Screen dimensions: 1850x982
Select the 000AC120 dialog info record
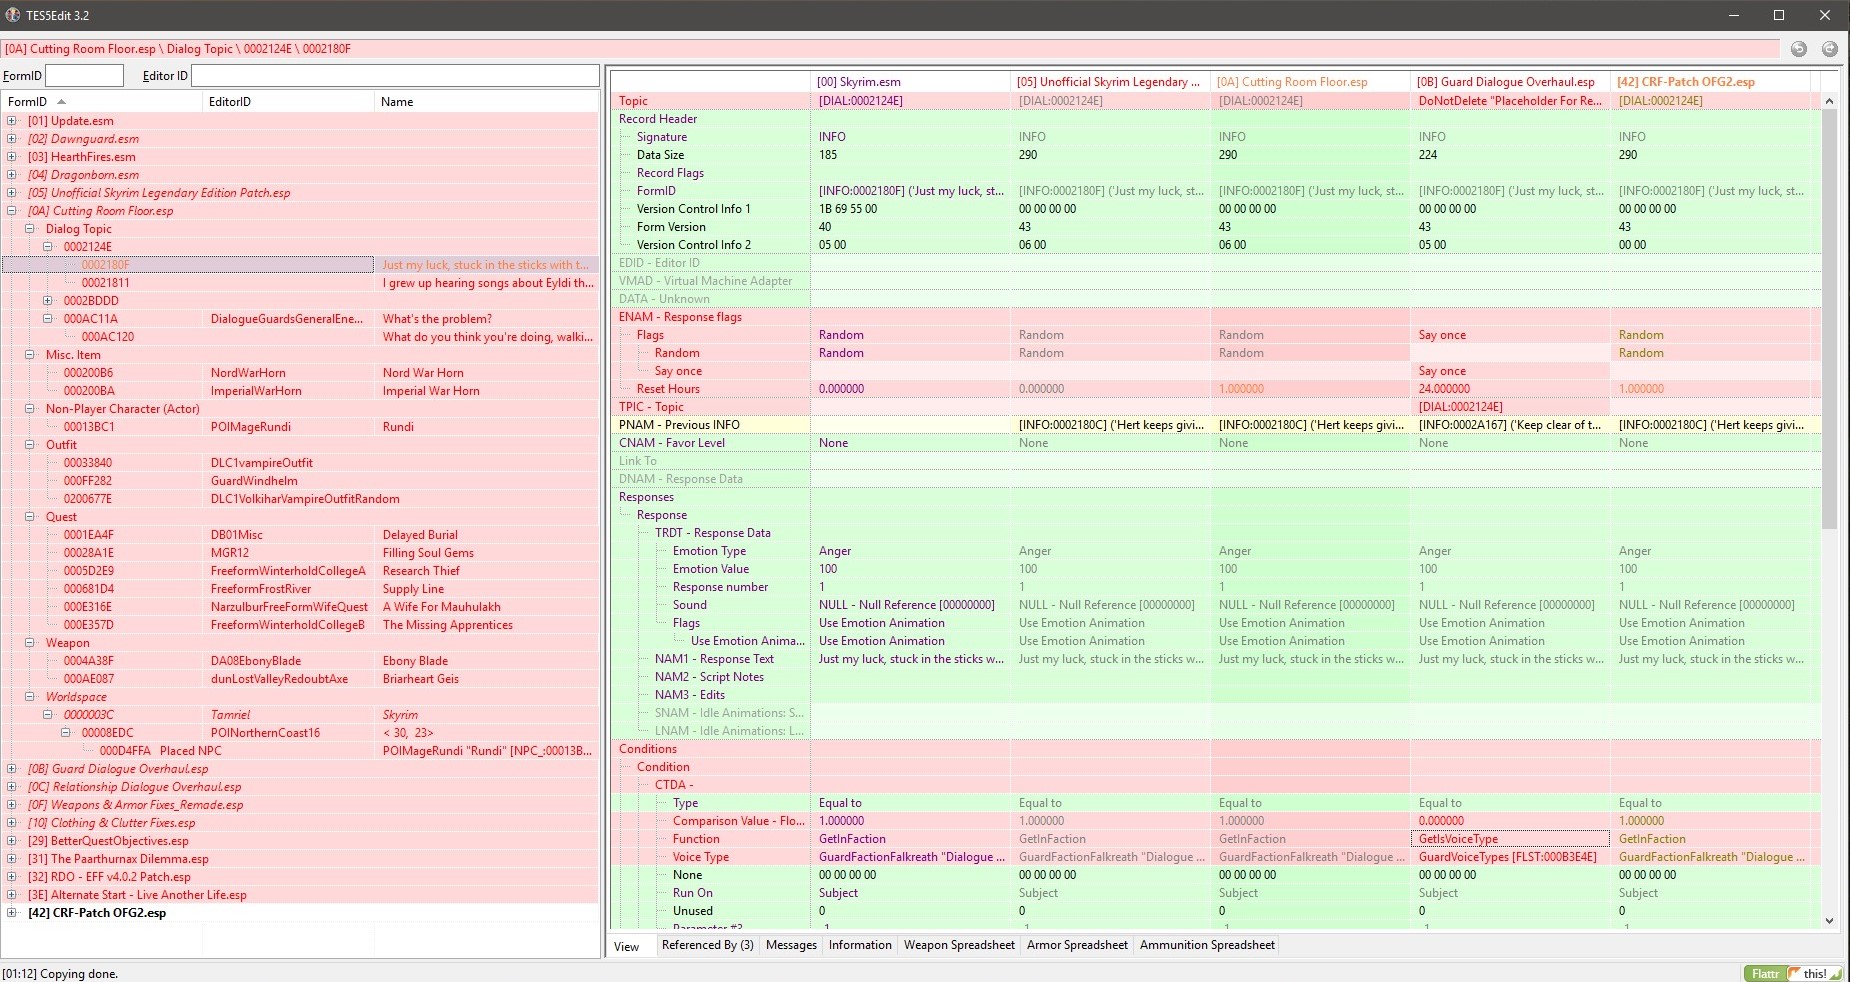(300, 337)
